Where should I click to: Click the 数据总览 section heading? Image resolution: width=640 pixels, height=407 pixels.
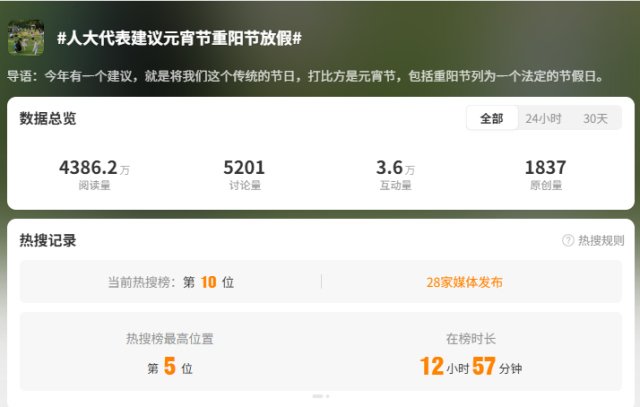47,118
